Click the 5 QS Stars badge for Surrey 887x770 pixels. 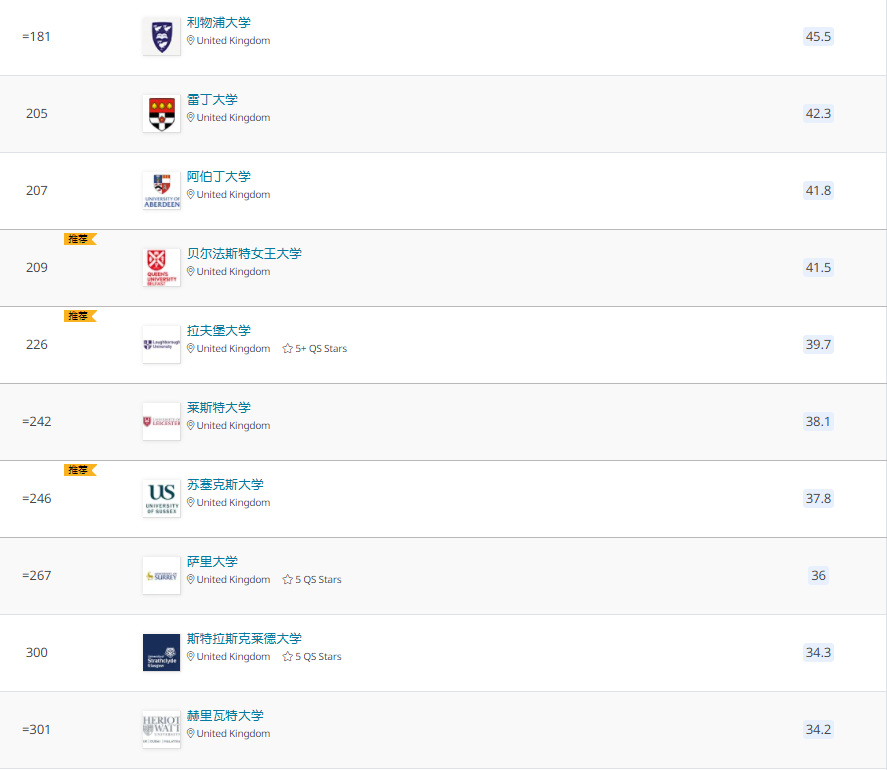pyautogui.click(x=312, y=579)
